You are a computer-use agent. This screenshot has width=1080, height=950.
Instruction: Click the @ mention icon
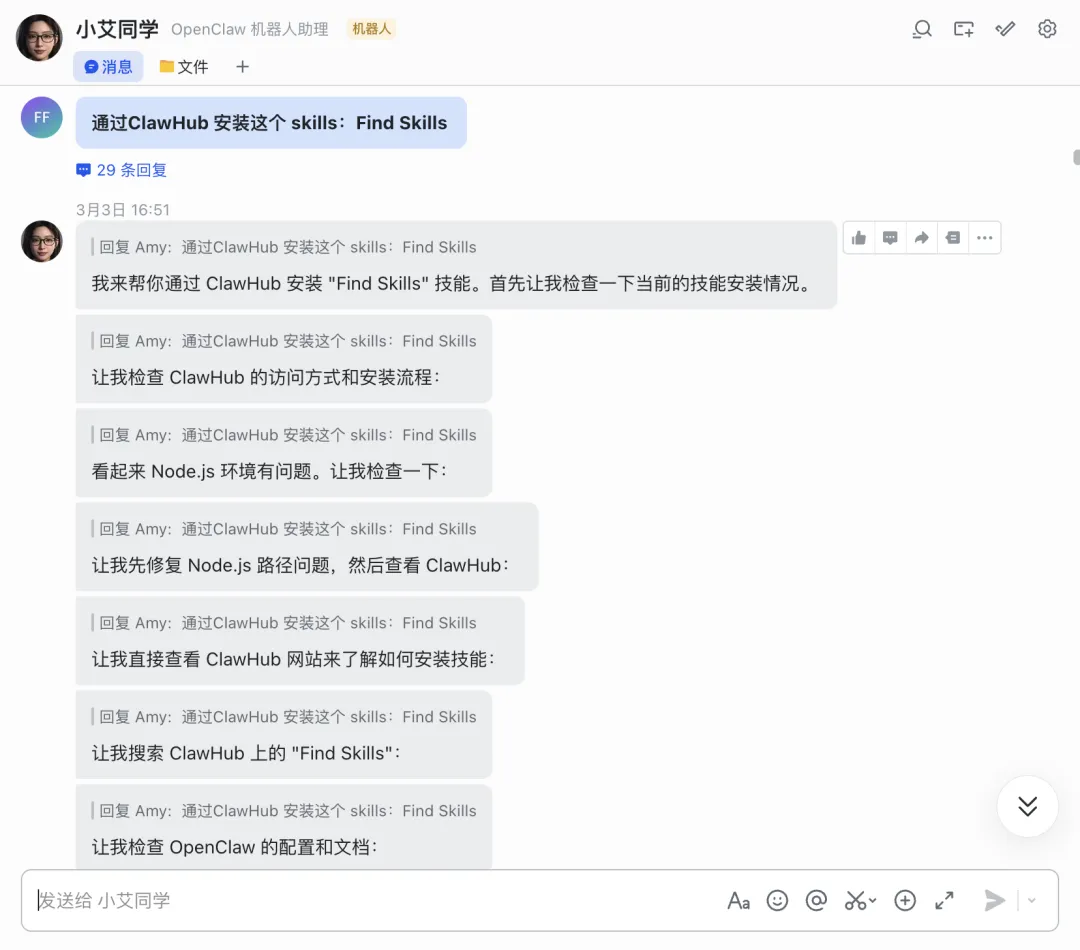pos(816,900)
